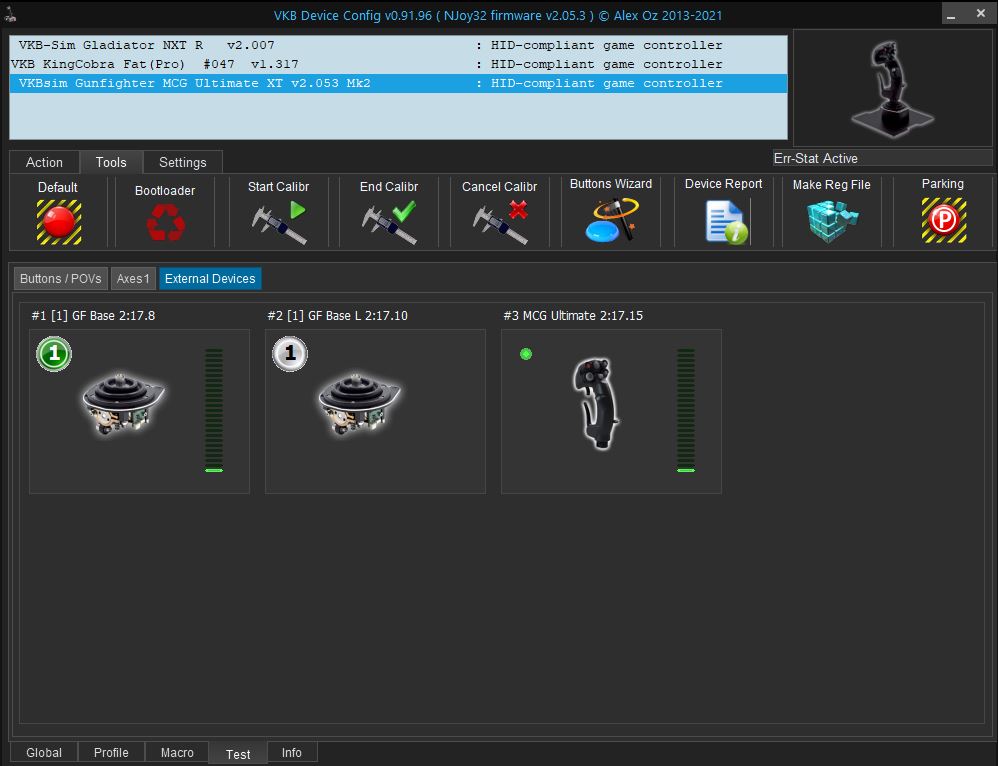
Task: Switch to the Axes1 tab
Action: (133, 279)
